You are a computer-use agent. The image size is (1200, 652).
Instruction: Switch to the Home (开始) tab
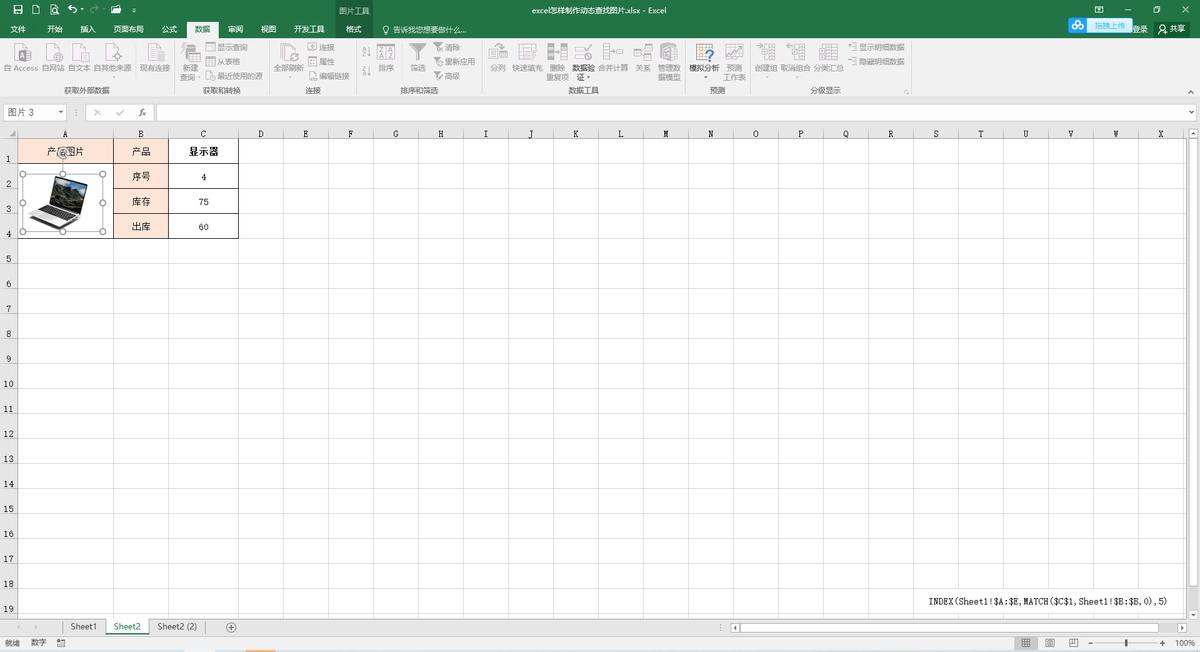click(54, 30)
